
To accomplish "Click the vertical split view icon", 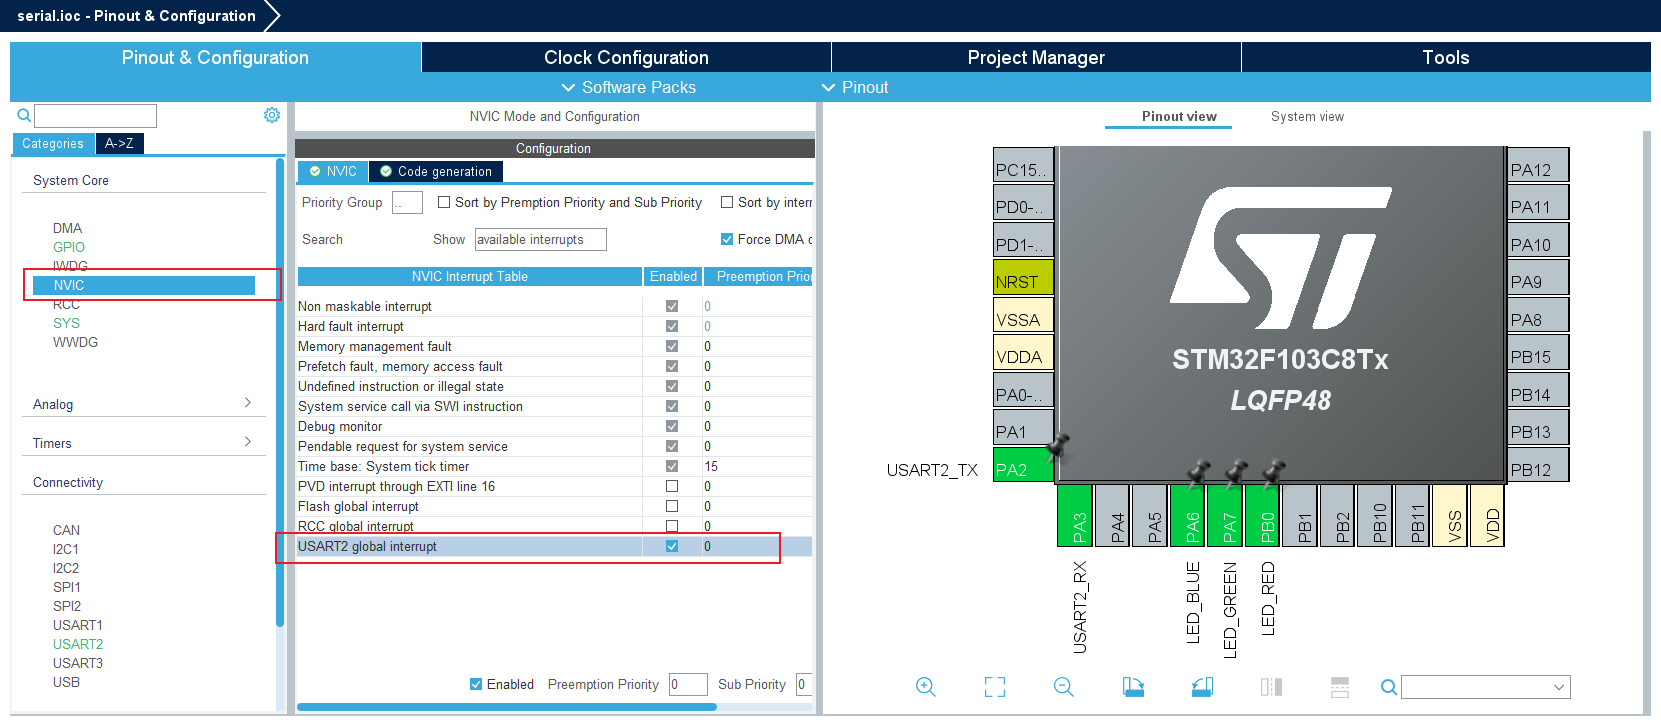I will pyautogui.click(x=1271, y=687).
